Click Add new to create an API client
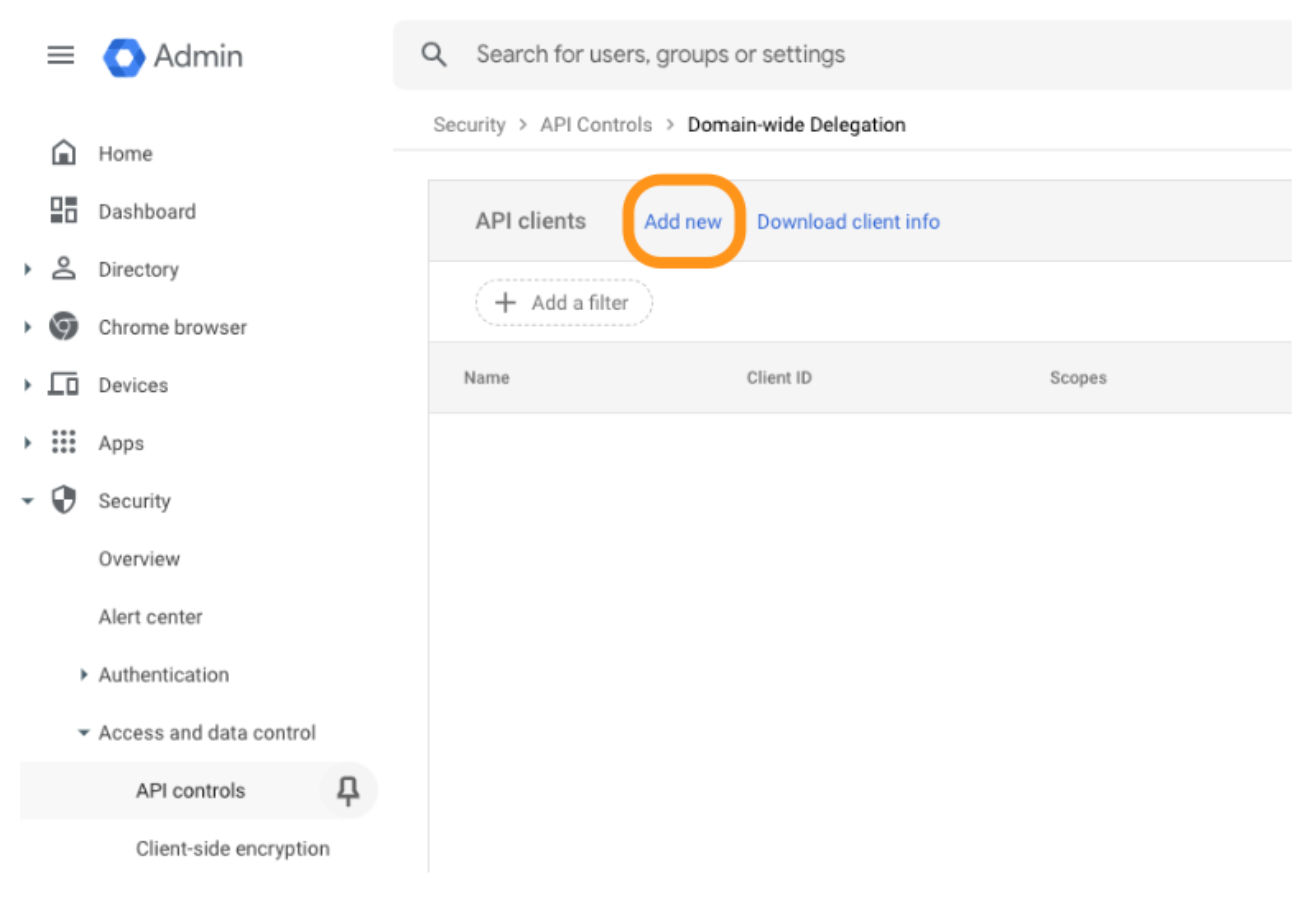 point(683,221)
